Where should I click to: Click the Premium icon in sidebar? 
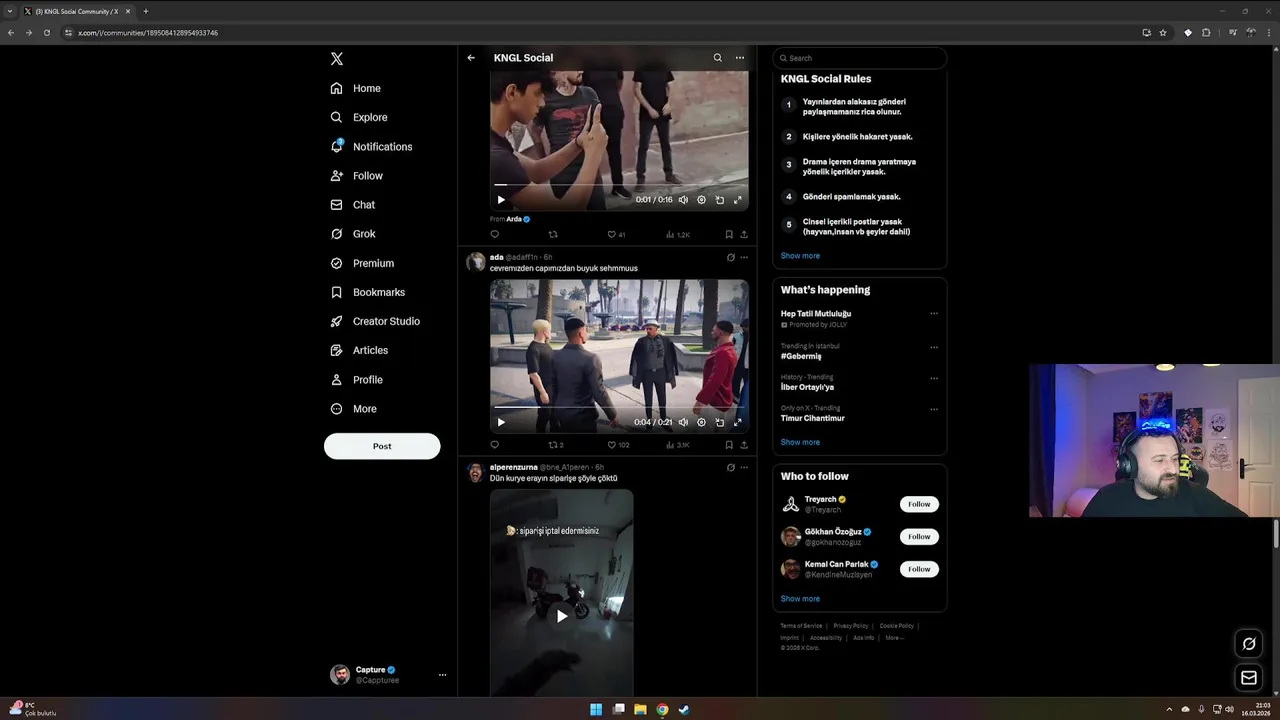tap(337, 263)
